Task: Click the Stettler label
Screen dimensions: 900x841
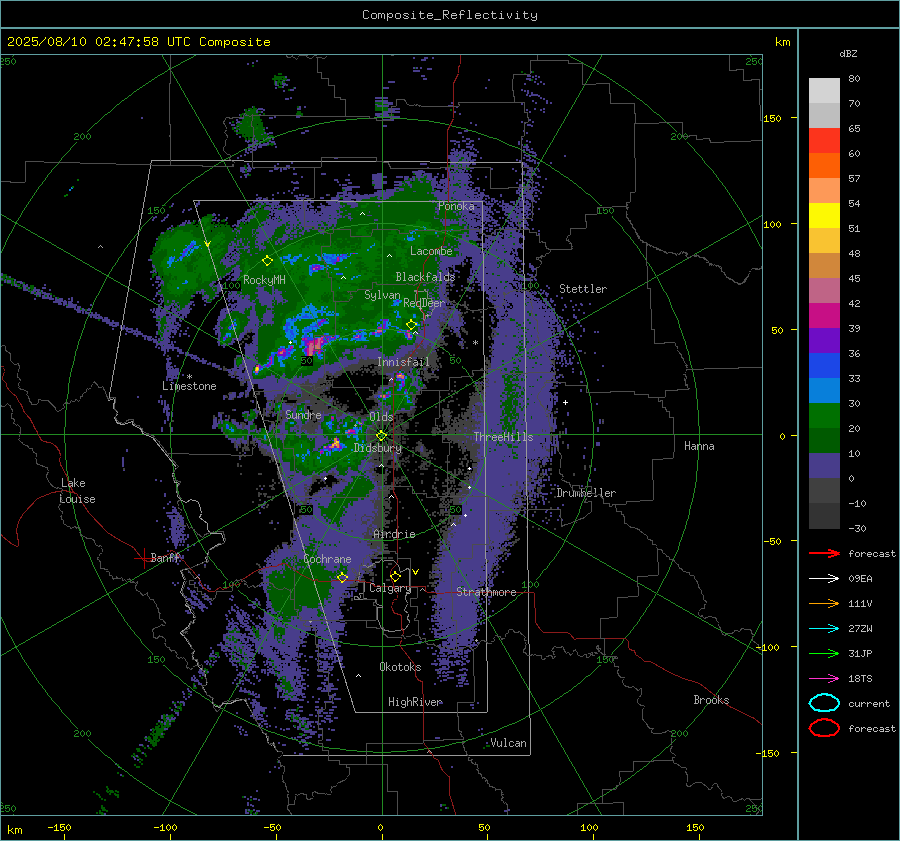Action: (x=583, y=289)
